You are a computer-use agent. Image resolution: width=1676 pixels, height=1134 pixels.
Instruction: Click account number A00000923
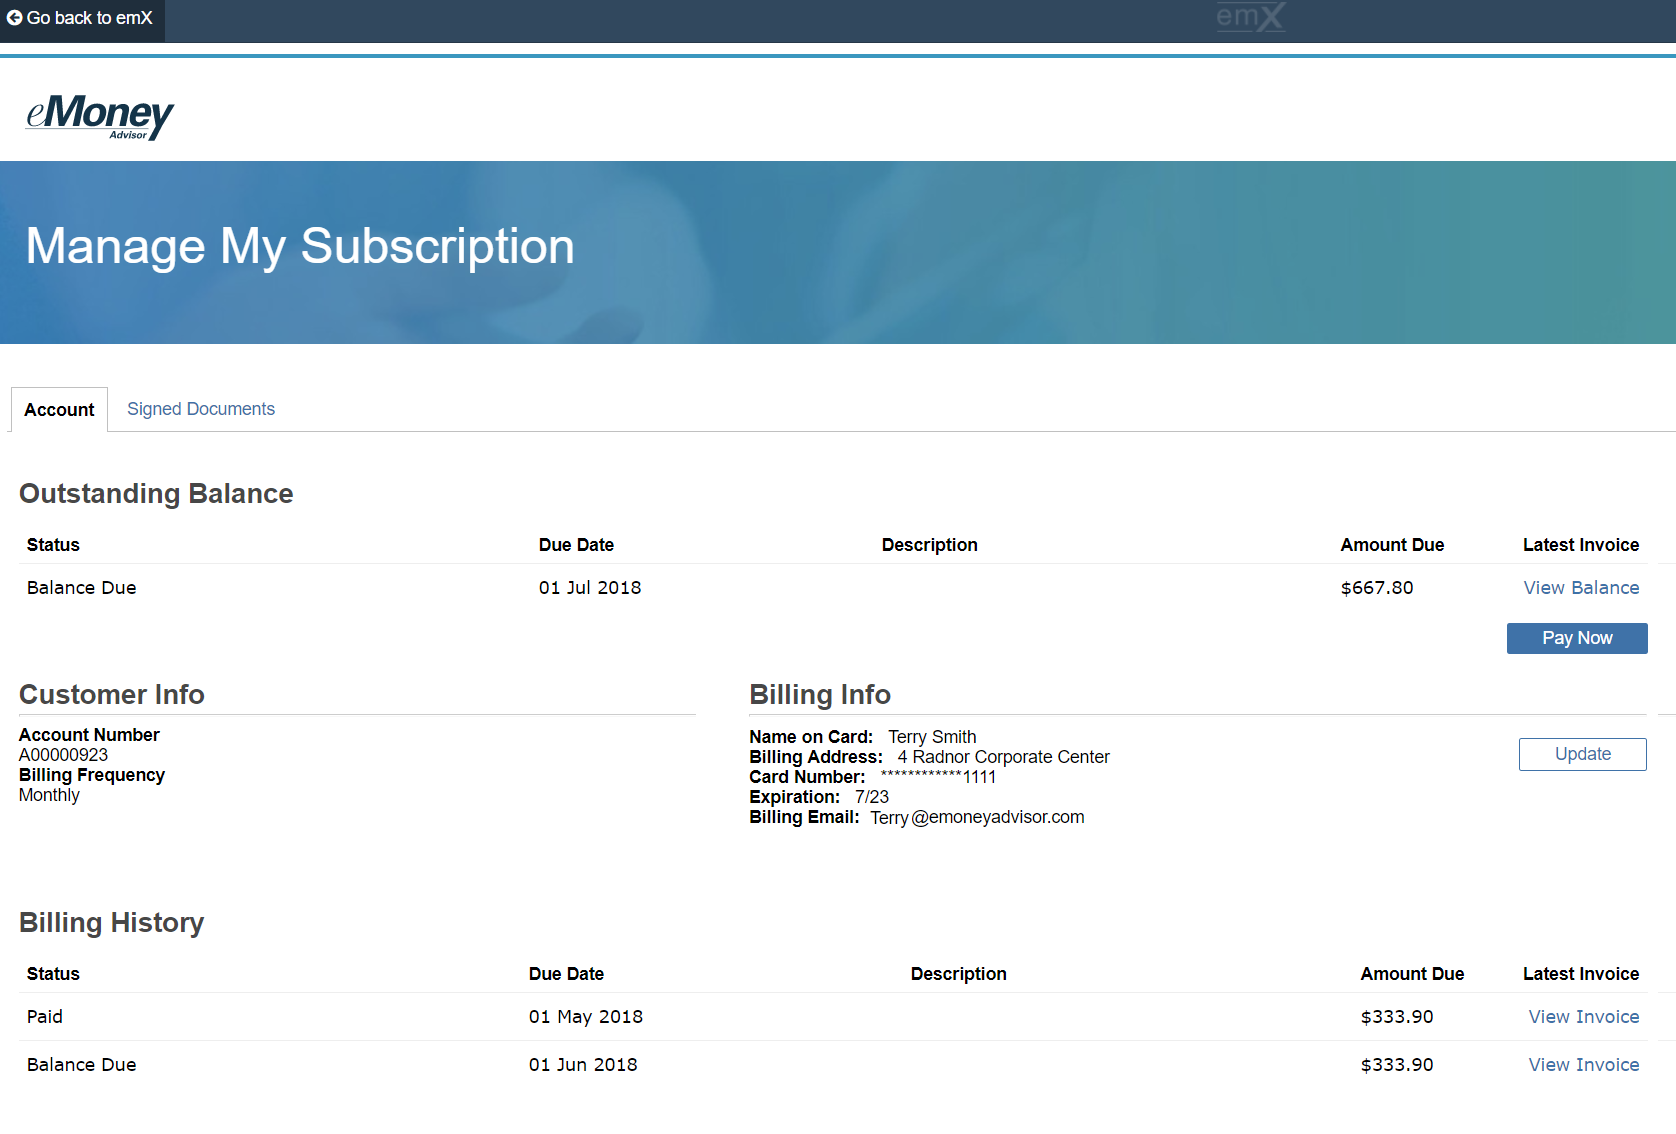[63, 755]
